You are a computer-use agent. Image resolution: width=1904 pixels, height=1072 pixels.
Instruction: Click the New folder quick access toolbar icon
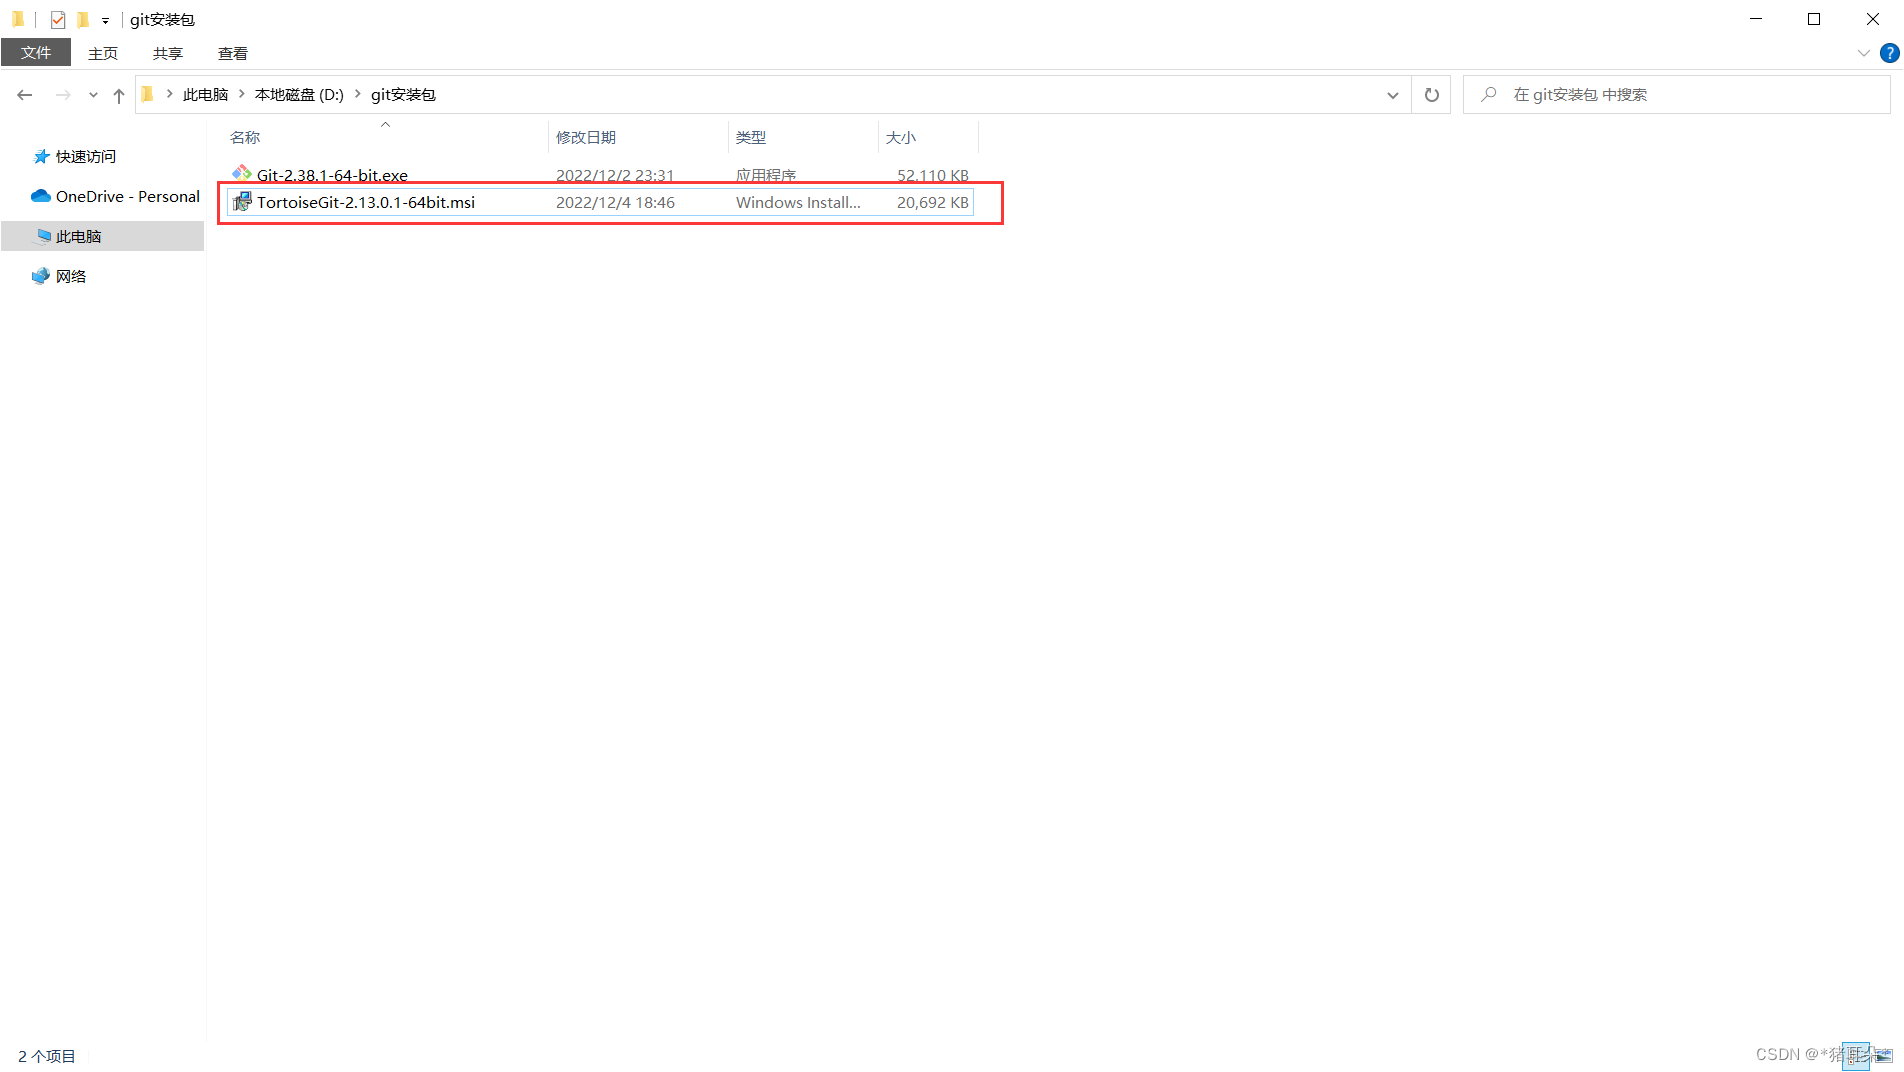(x=83, y=20)
